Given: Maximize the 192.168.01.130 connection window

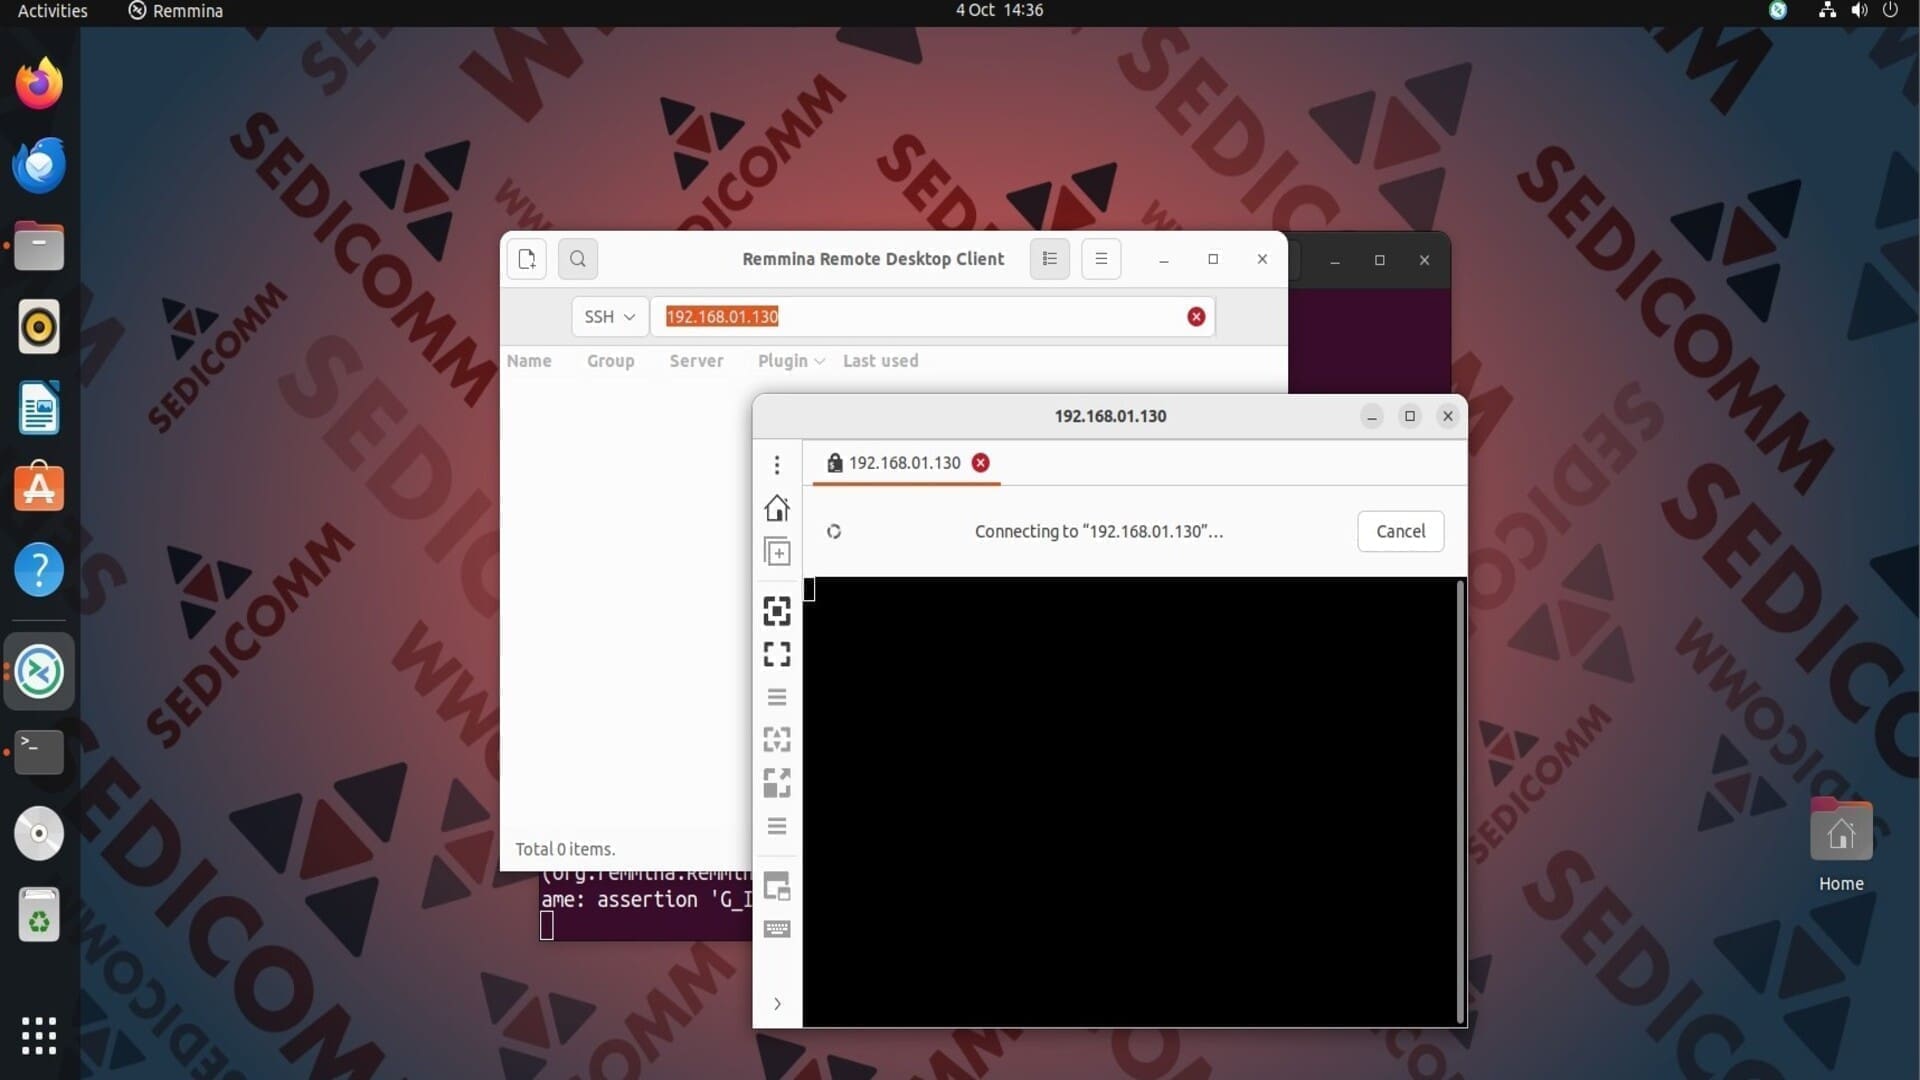Looking at the screenshot, I should coord(1410,416).
